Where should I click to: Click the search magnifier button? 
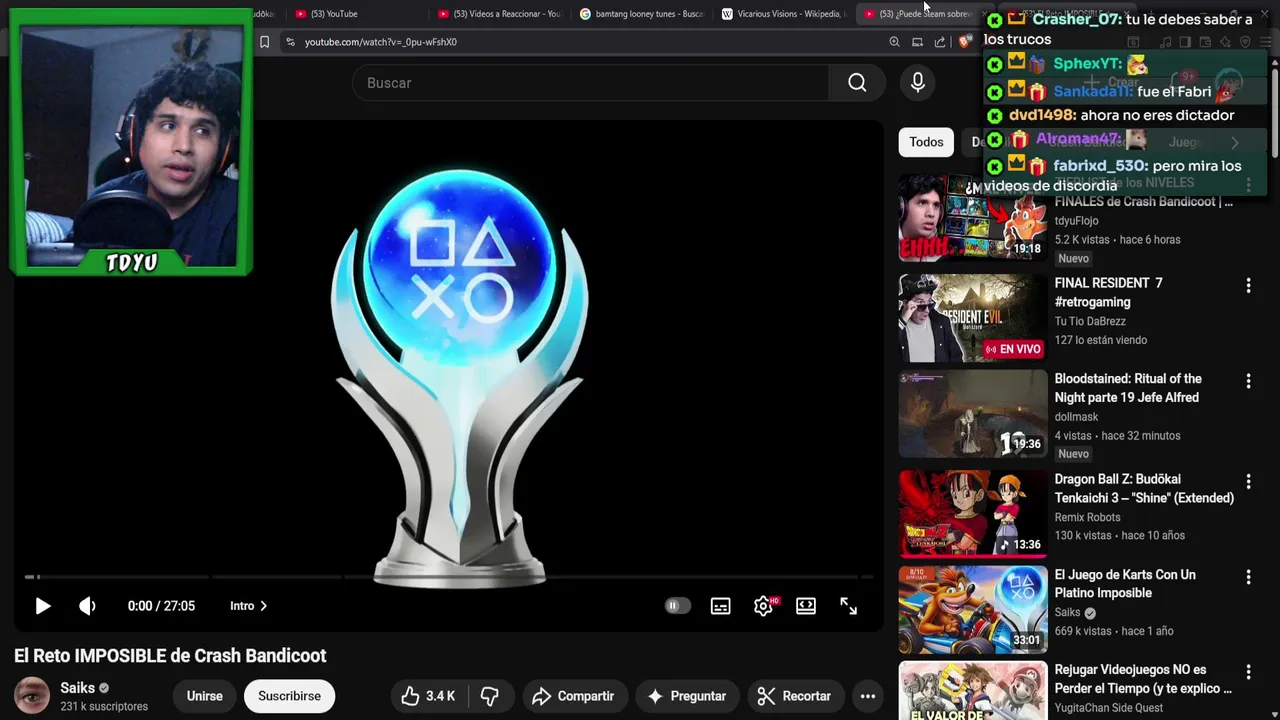(857, 83)
